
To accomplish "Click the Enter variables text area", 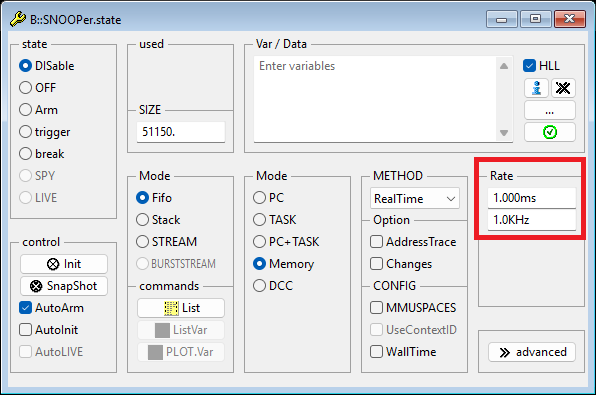I will tap(376, 100).
